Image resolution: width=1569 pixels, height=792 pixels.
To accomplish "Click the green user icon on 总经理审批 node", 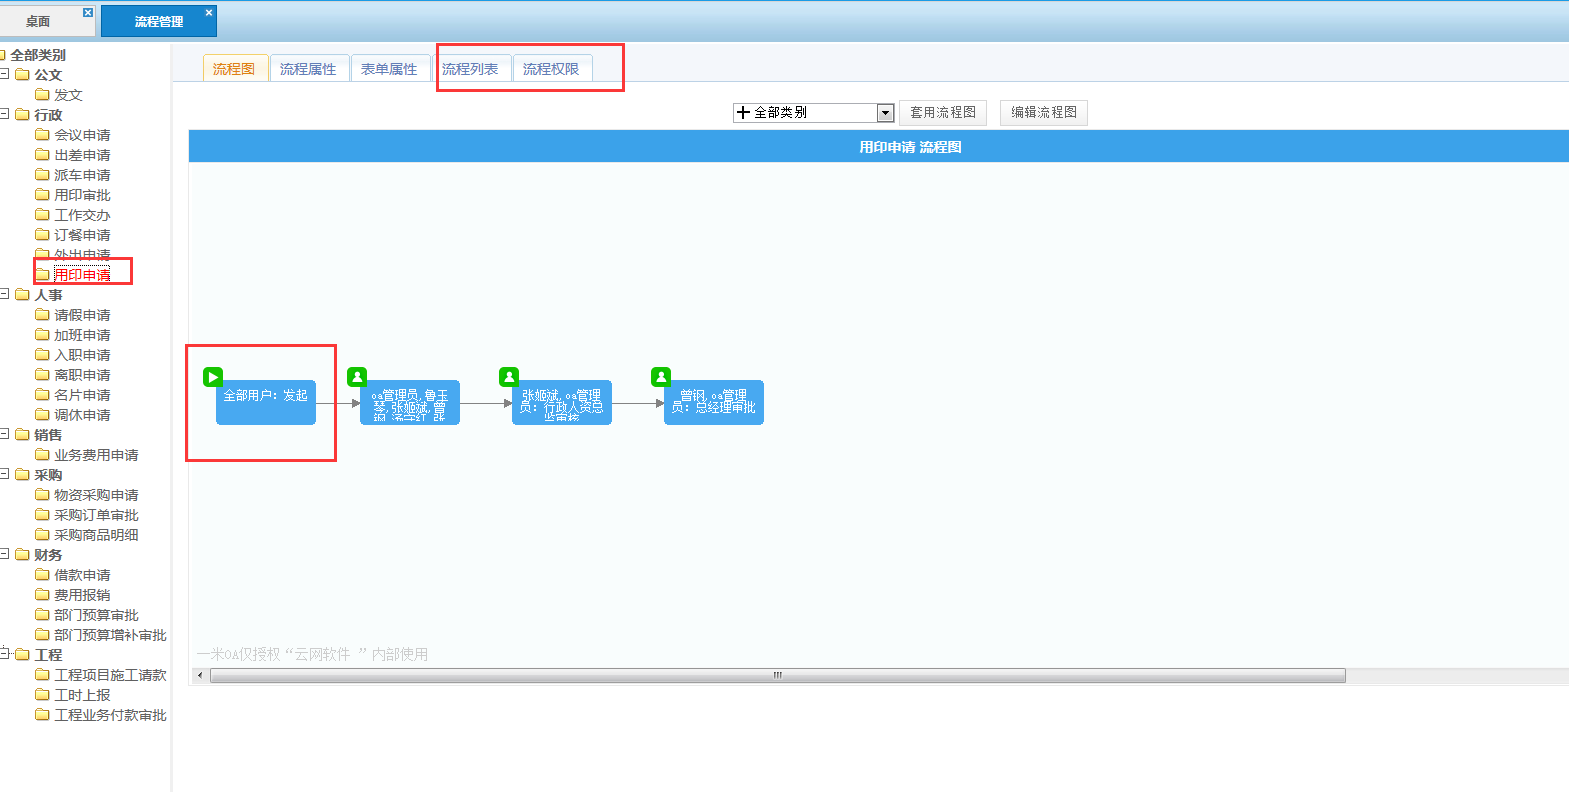I will click(661, 377).
